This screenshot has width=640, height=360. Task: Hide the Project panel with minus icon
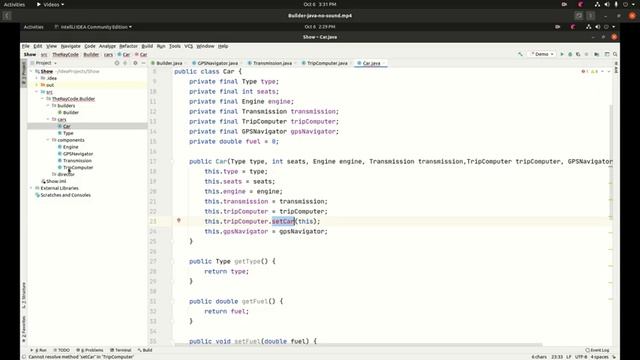pyautogui.click(x=143, y=63)
